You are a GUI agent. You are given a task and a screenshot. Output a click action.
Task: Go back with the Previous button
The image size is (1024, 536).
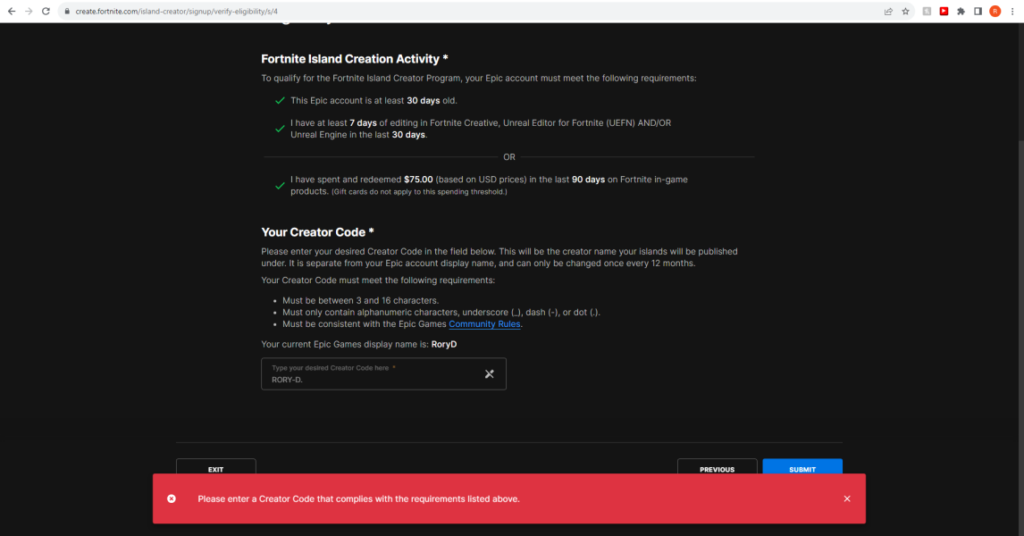coord(716,468)
